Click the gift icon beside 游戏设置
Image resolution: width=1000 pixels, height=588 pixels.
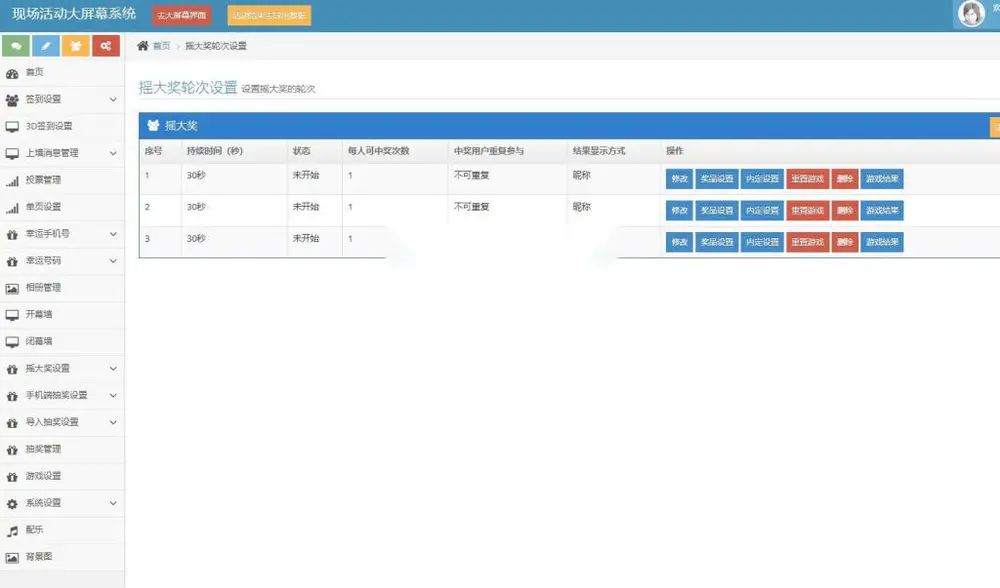pyautogui.click(x=12, y=476)
